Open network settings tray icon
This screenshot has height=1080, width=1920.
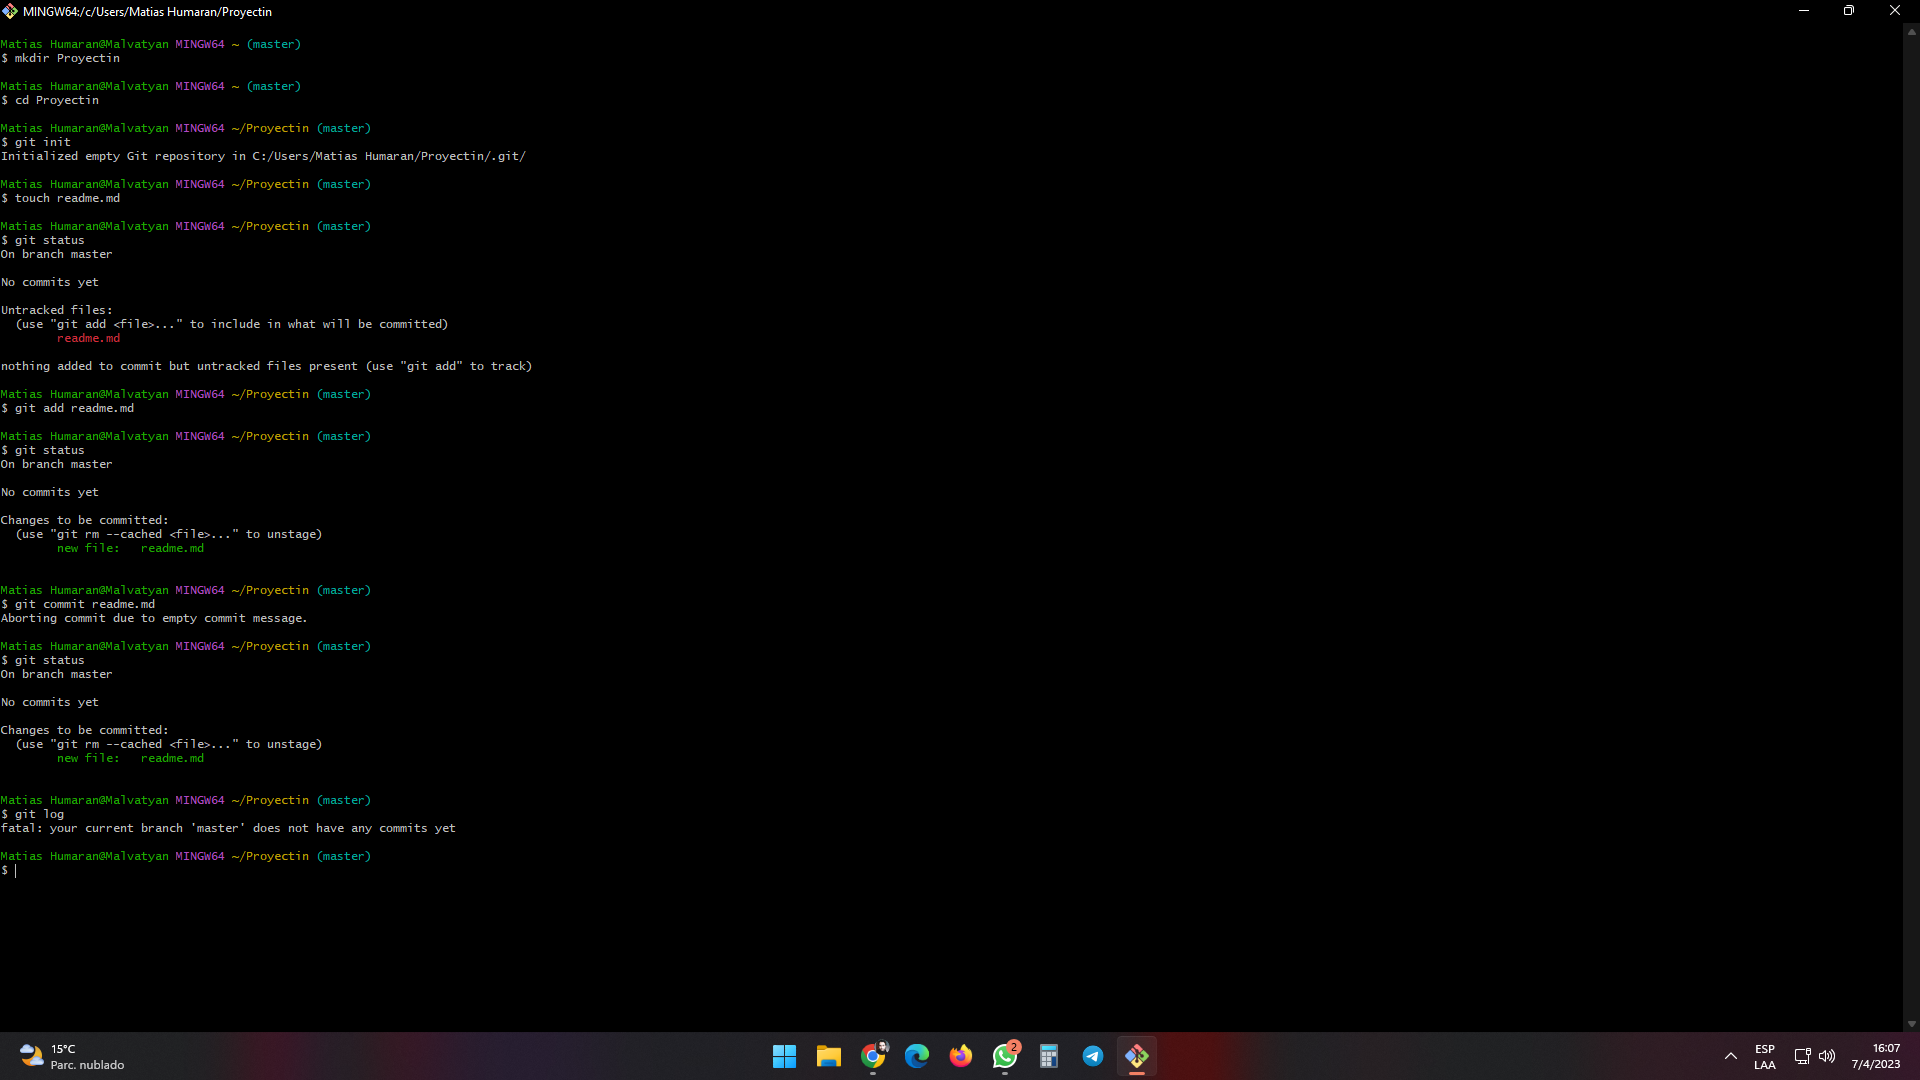coord(1802,1056)
